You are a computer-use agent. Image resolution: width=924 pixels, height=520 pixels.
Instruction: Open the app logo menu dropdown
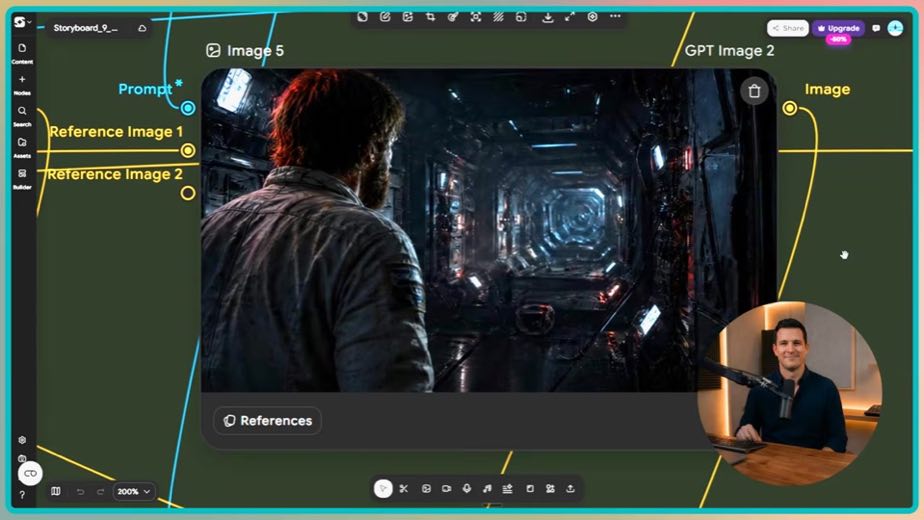pyautogui.click(x=22, y=22)
